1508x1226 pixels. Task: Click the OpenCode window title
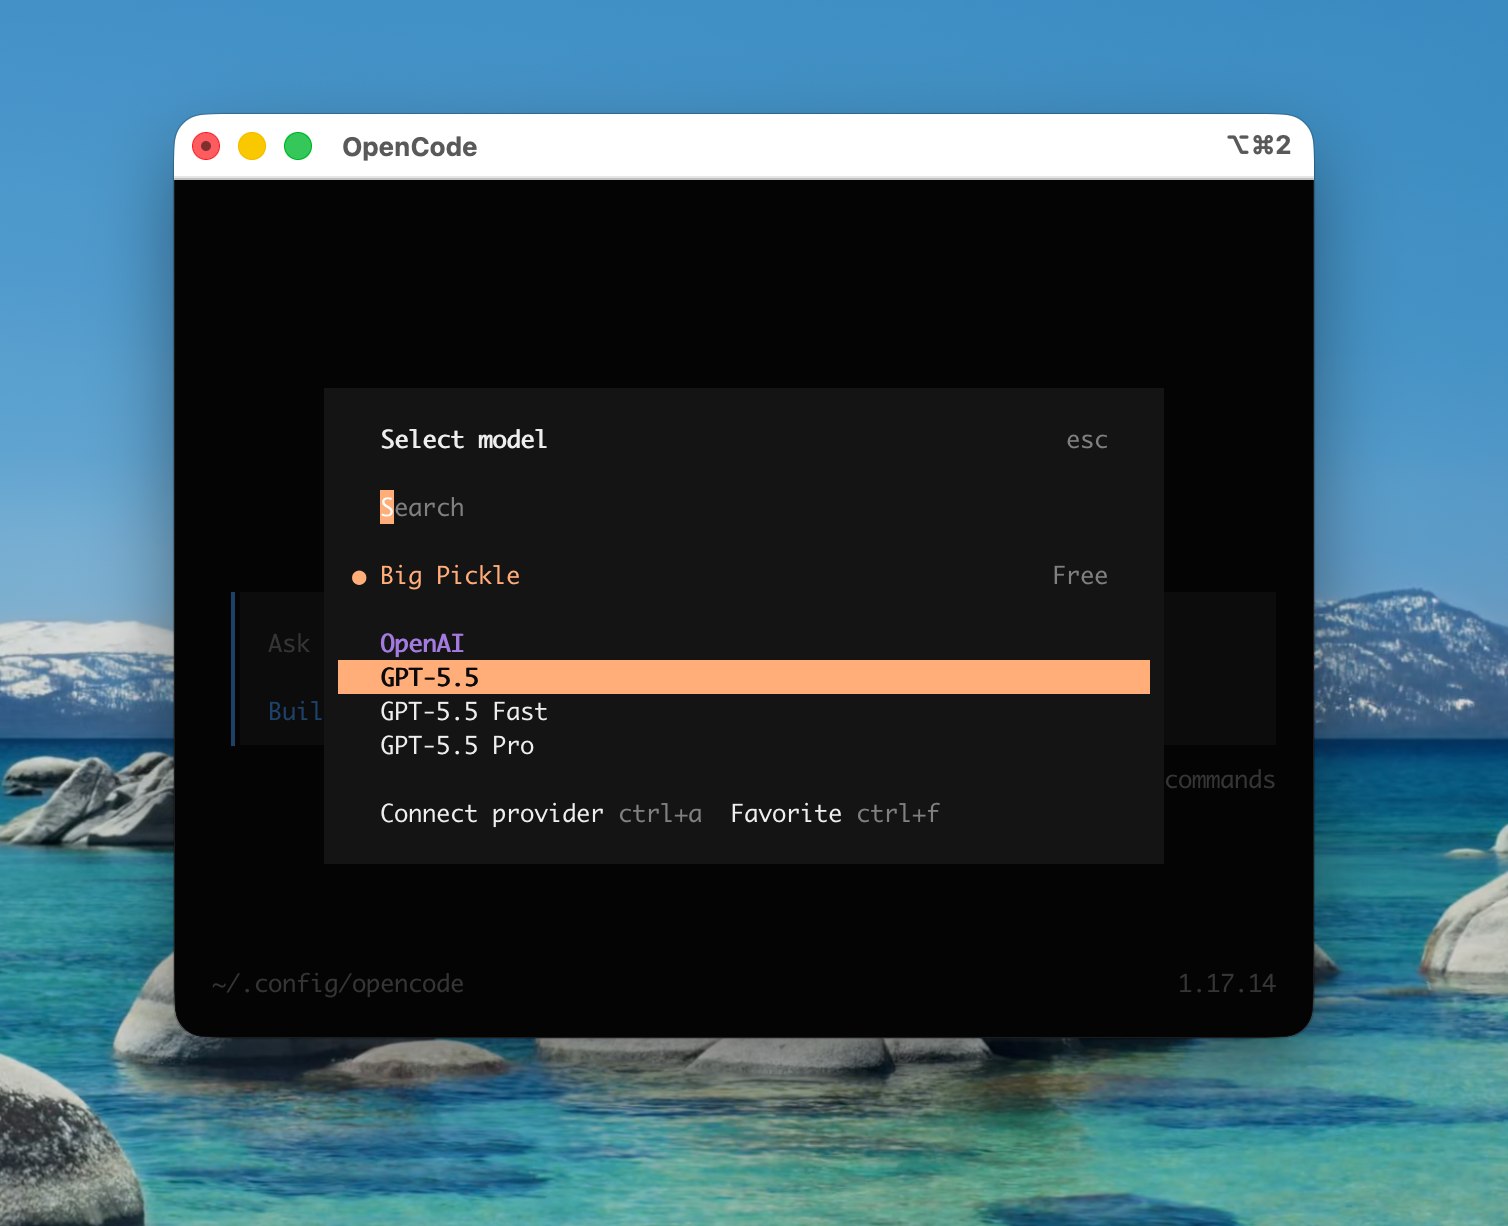pyautogui.click(x=410, y=147)
